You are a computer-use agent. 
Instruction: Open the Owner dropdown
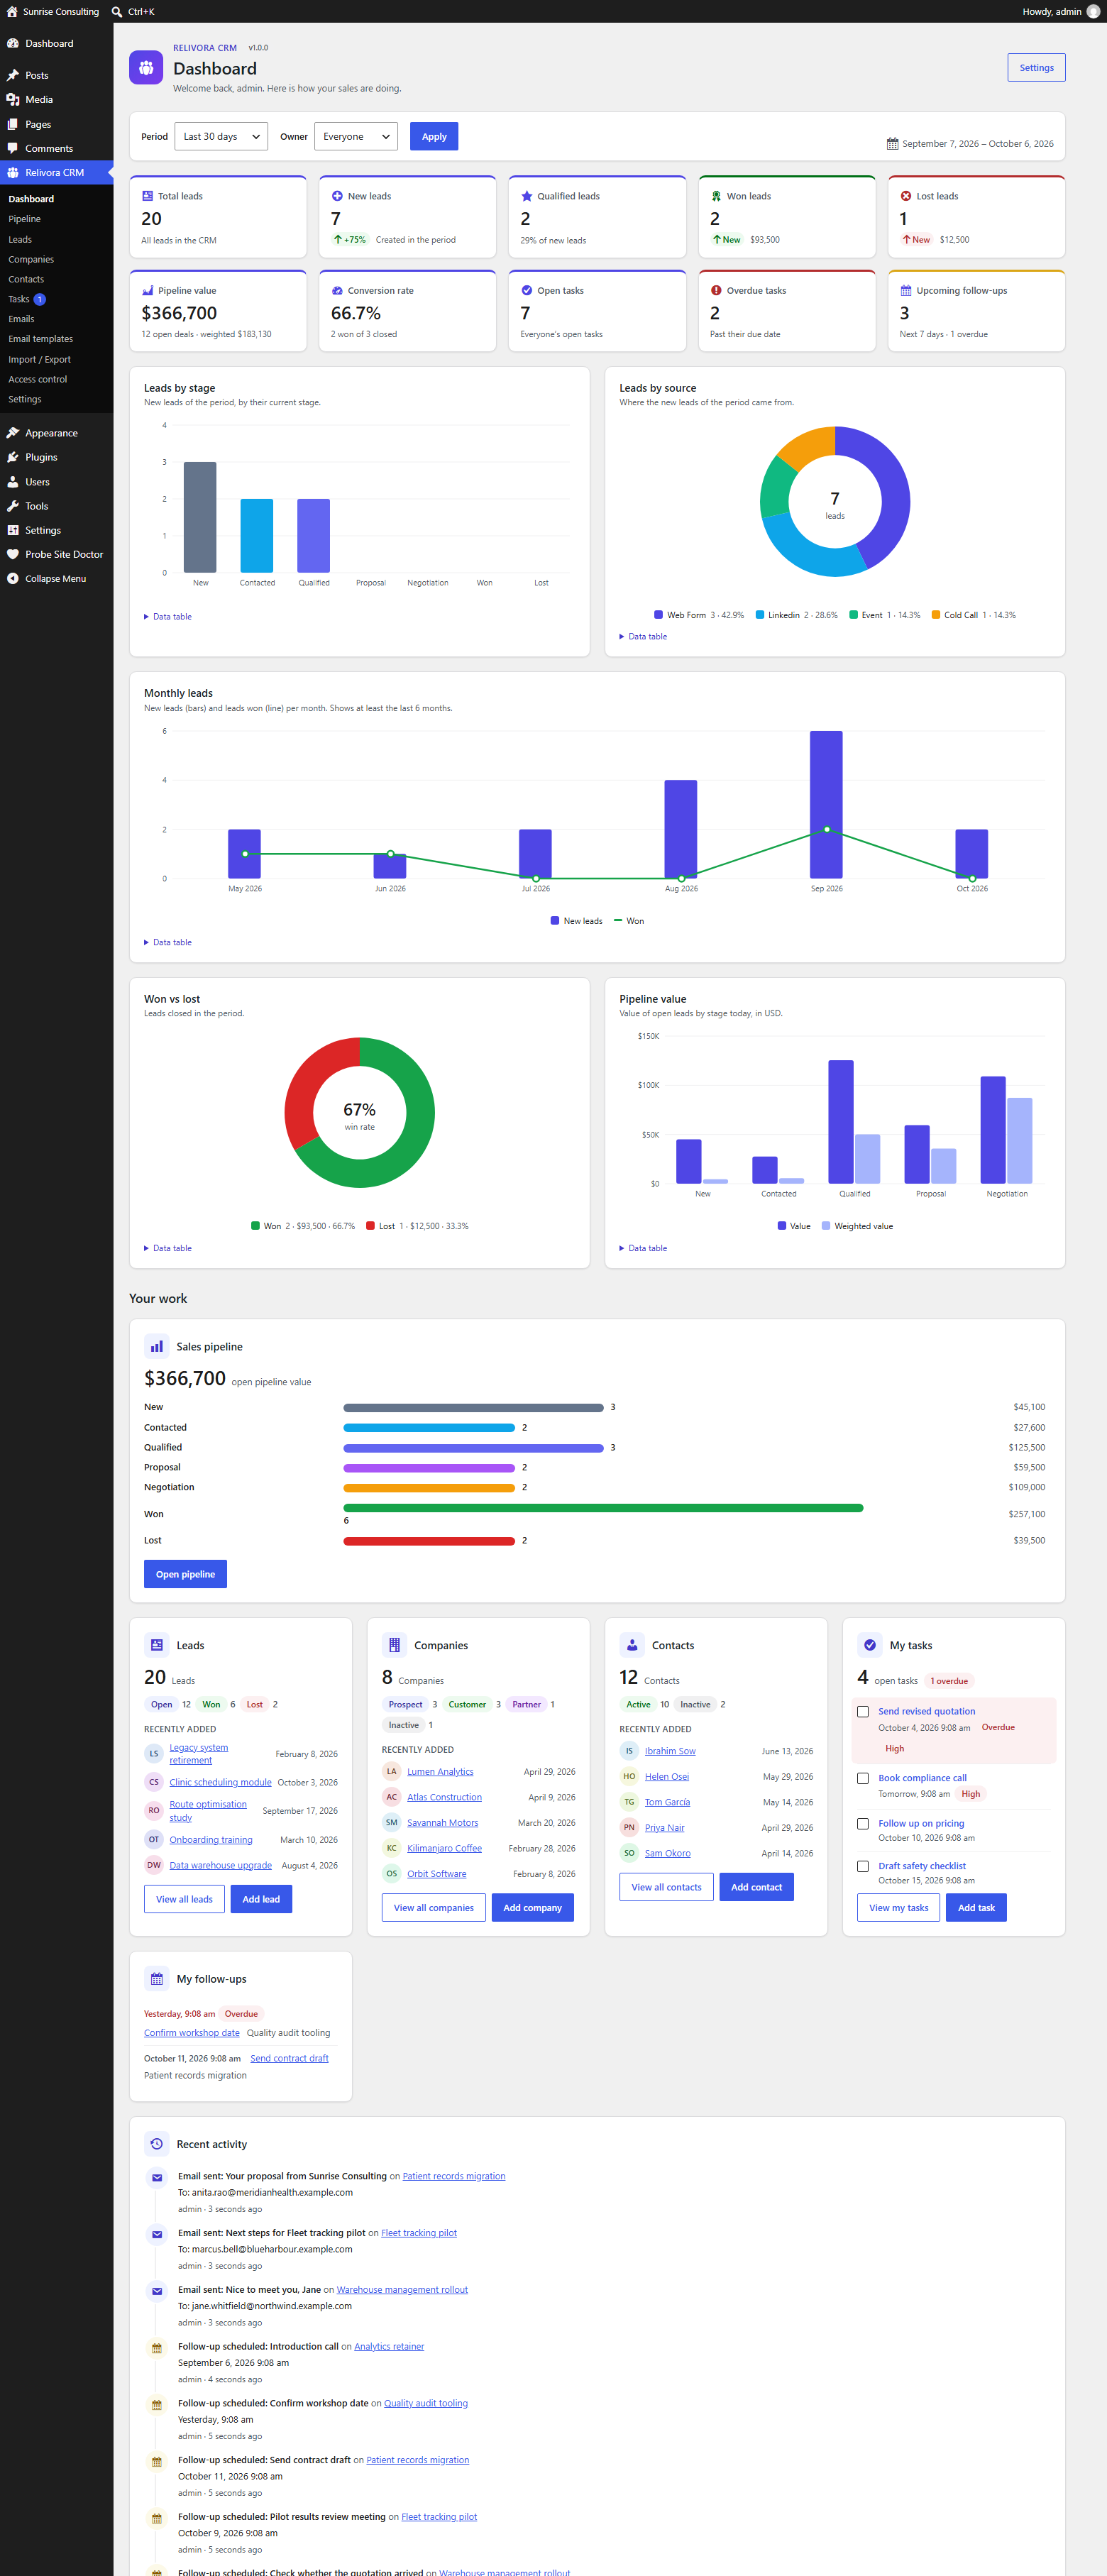pos(356,136)
